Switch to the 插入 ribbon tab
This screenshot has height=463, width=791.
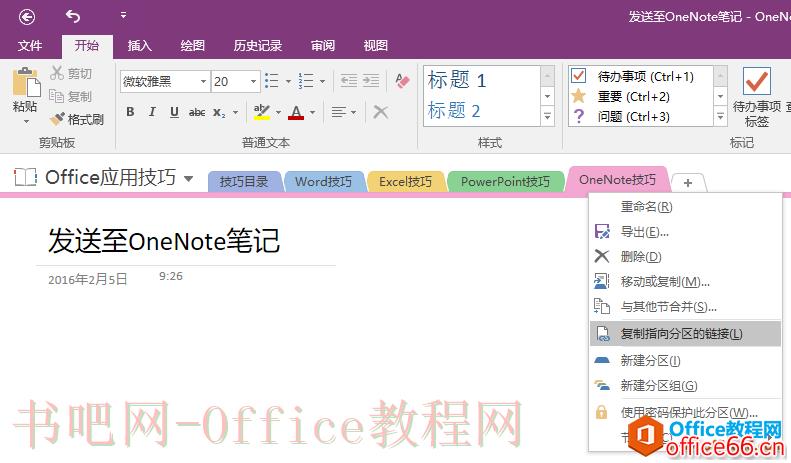click(140, 46)
